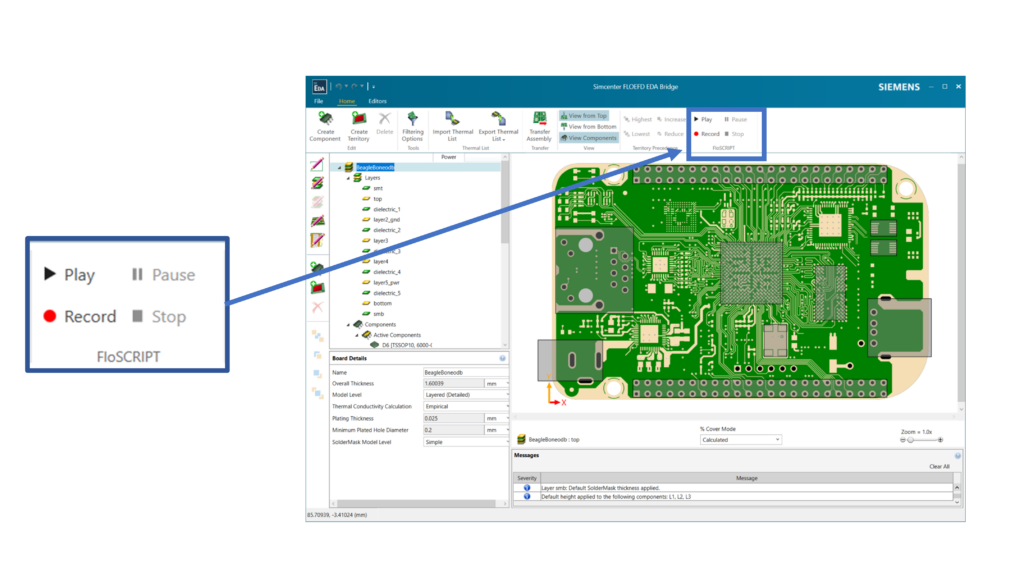The height and width of the screenshot is (576, 1024).
Task: Enable View from Top
Action: pyautogui.click(x=587, y=115)
